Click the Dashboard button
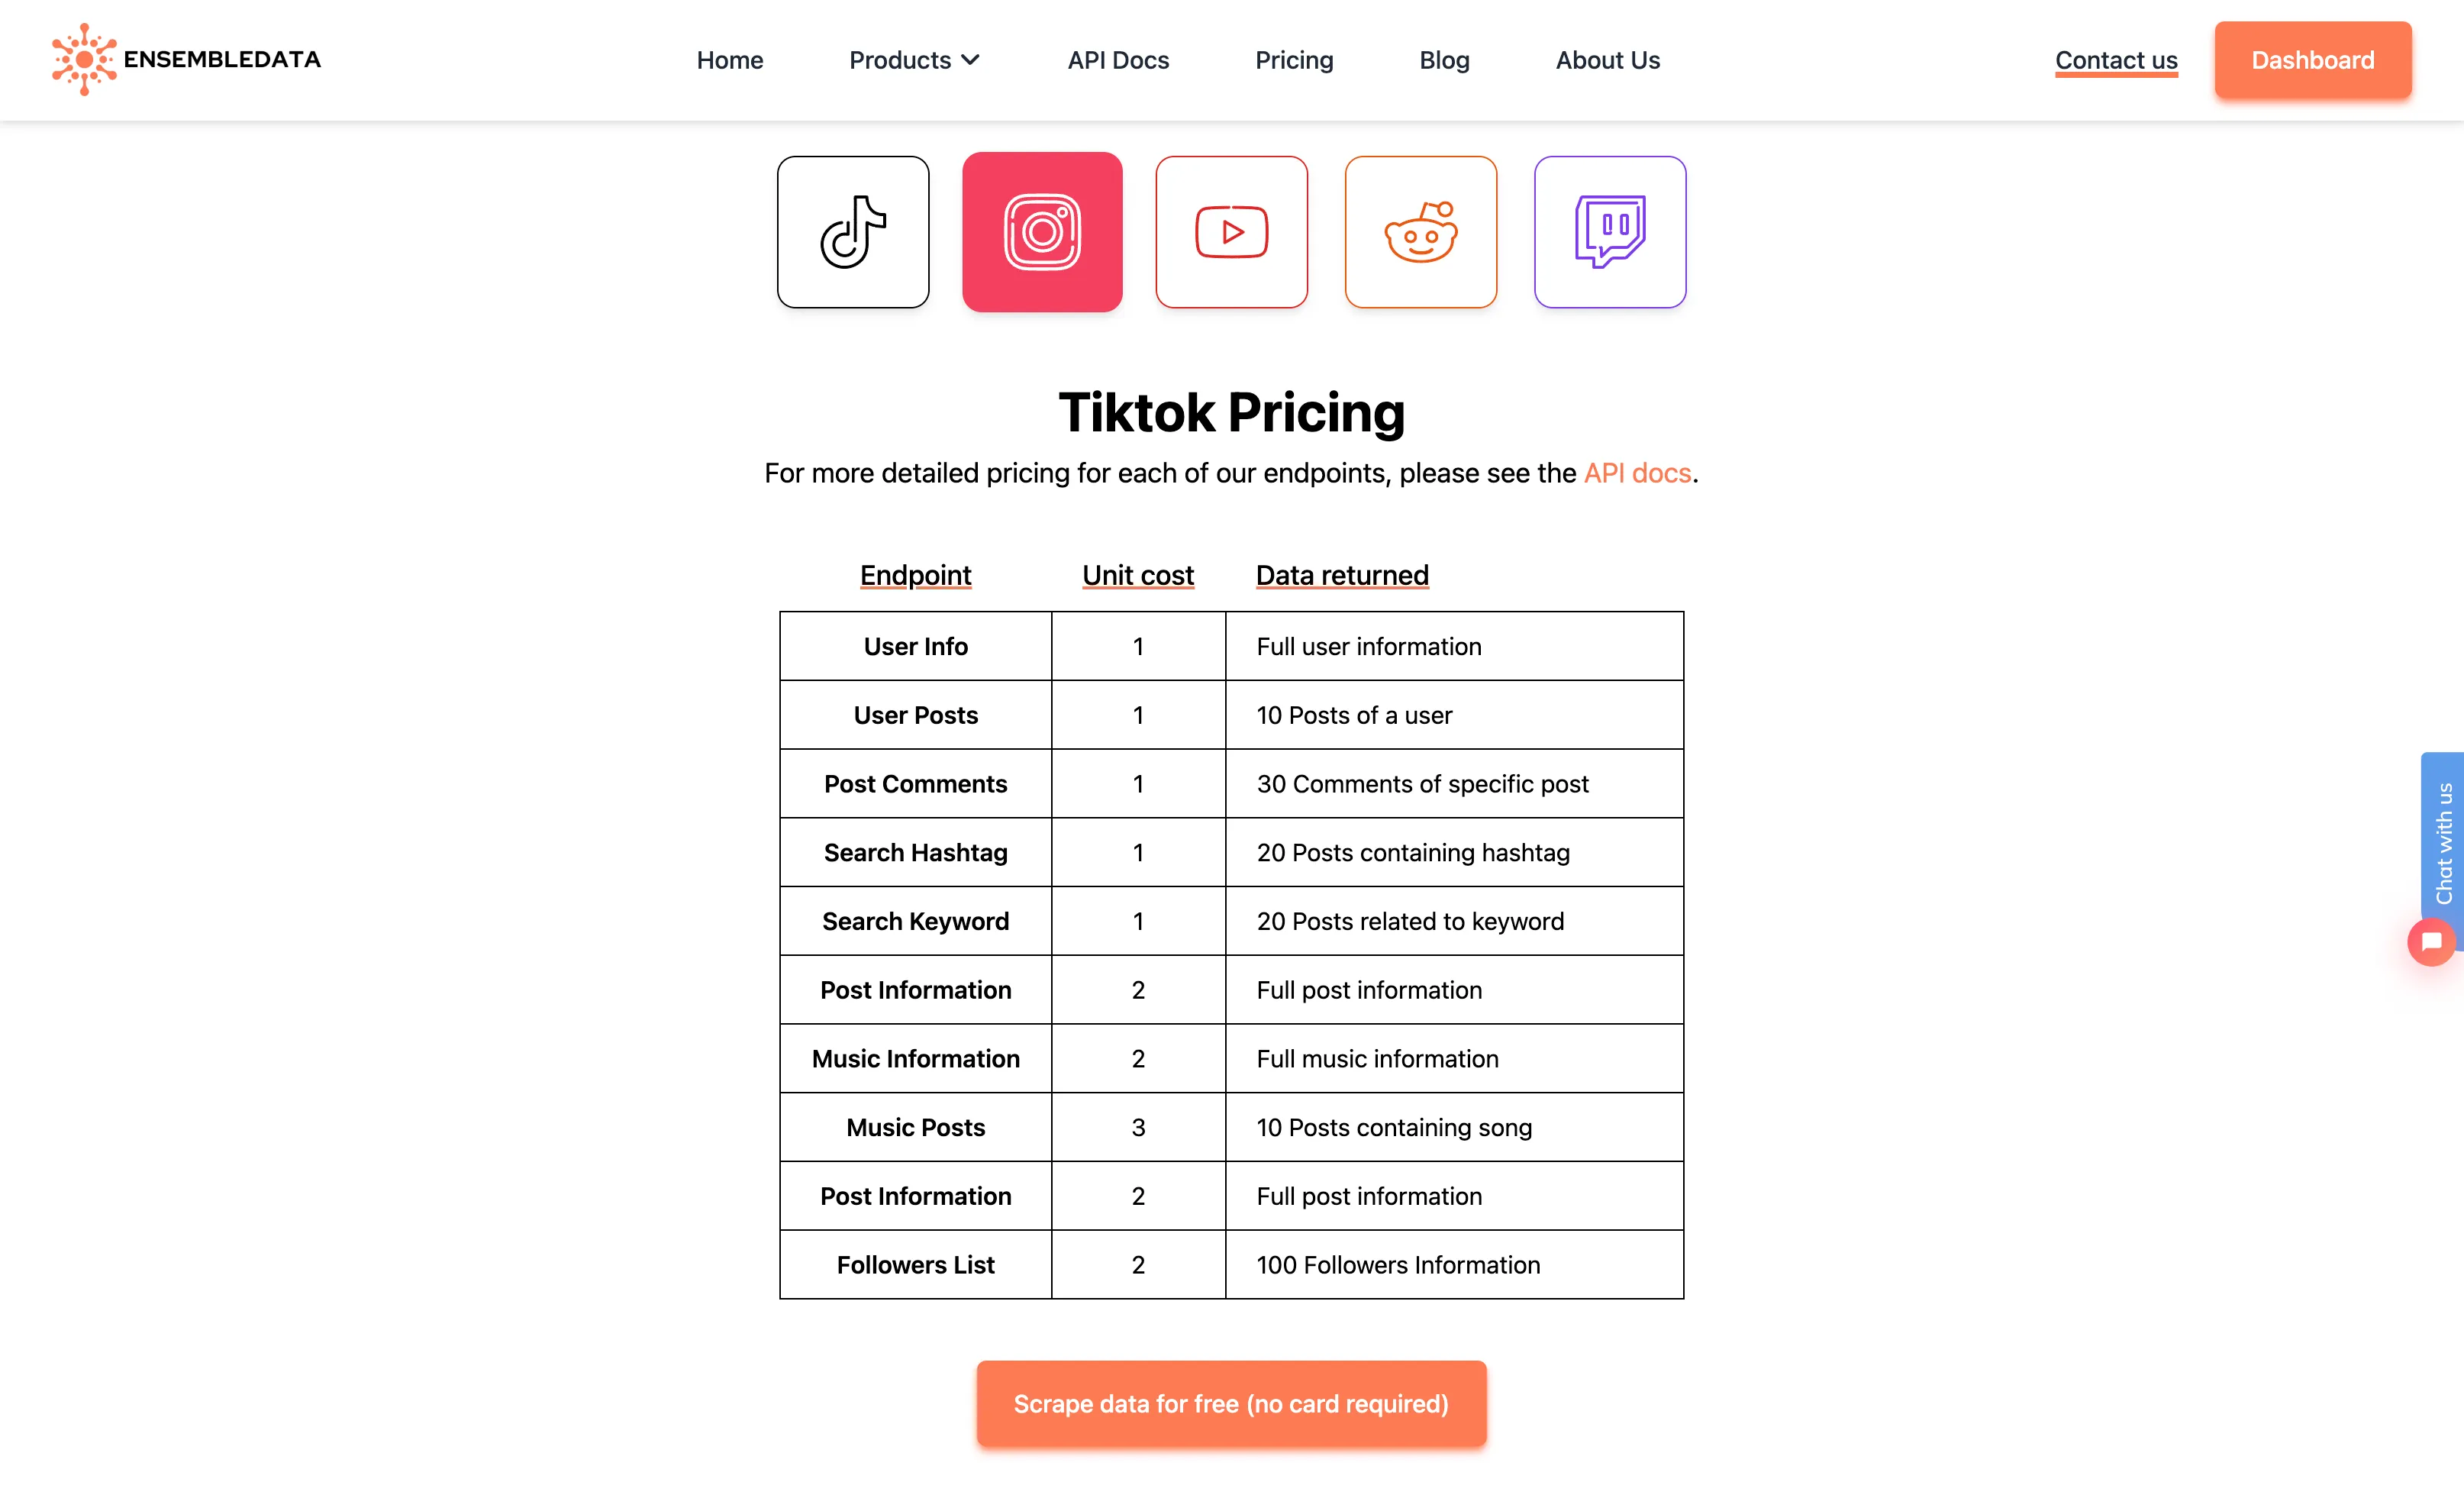Viewport: 2464px width, 1495px height. click(x=2313, y=58)
